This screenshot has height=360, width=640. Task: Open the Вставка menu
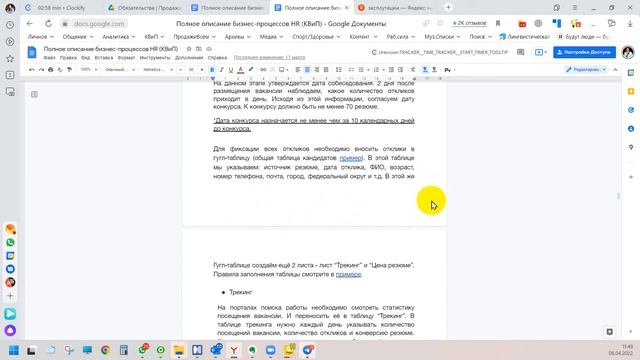click(104, 58)
